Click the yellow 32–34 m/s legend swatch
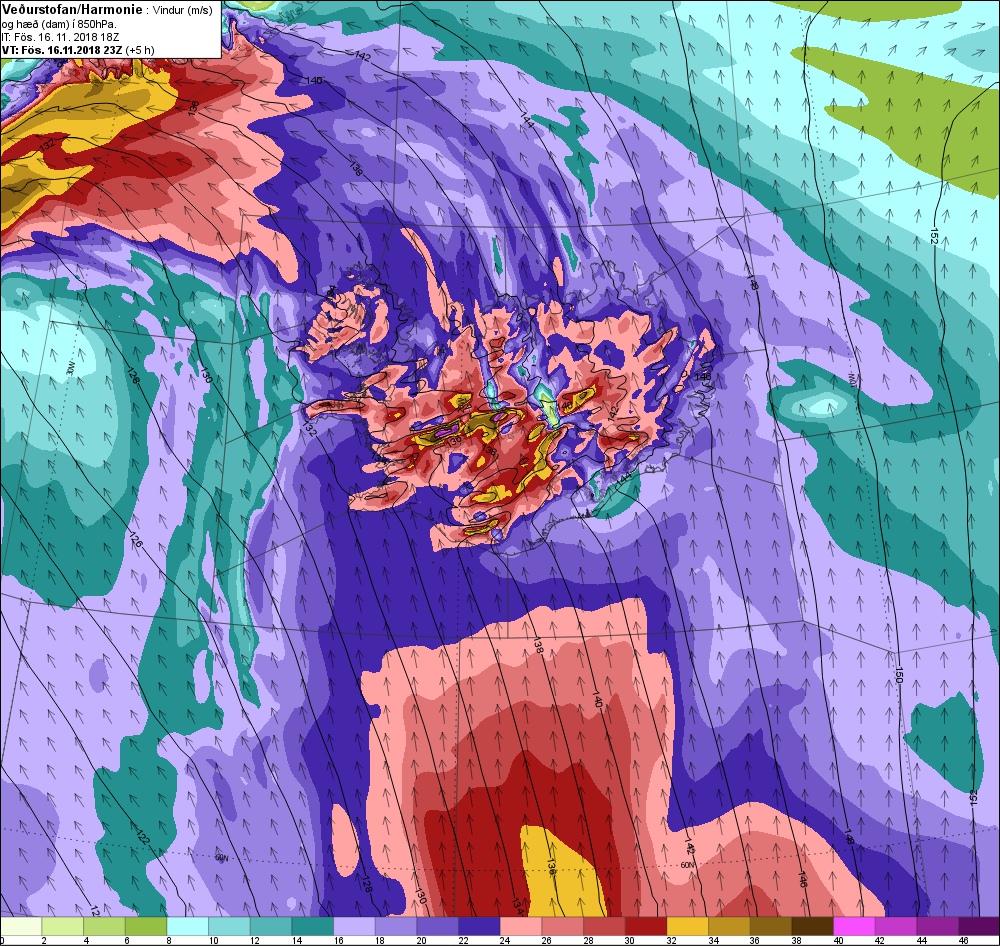Screen dimensions: 1000x946 coord(688,926)
